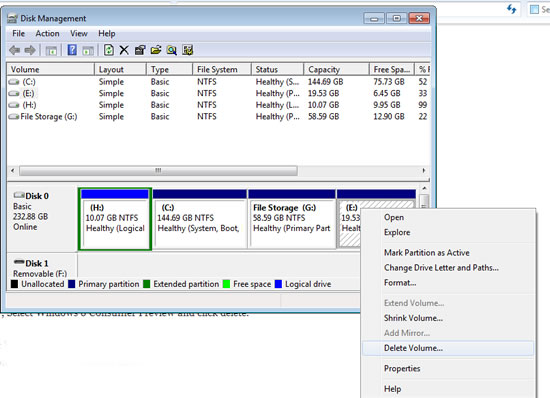Click the Forward arrow toolbar icon
This screenshot has height=398, width=550.
pos(30,50)
